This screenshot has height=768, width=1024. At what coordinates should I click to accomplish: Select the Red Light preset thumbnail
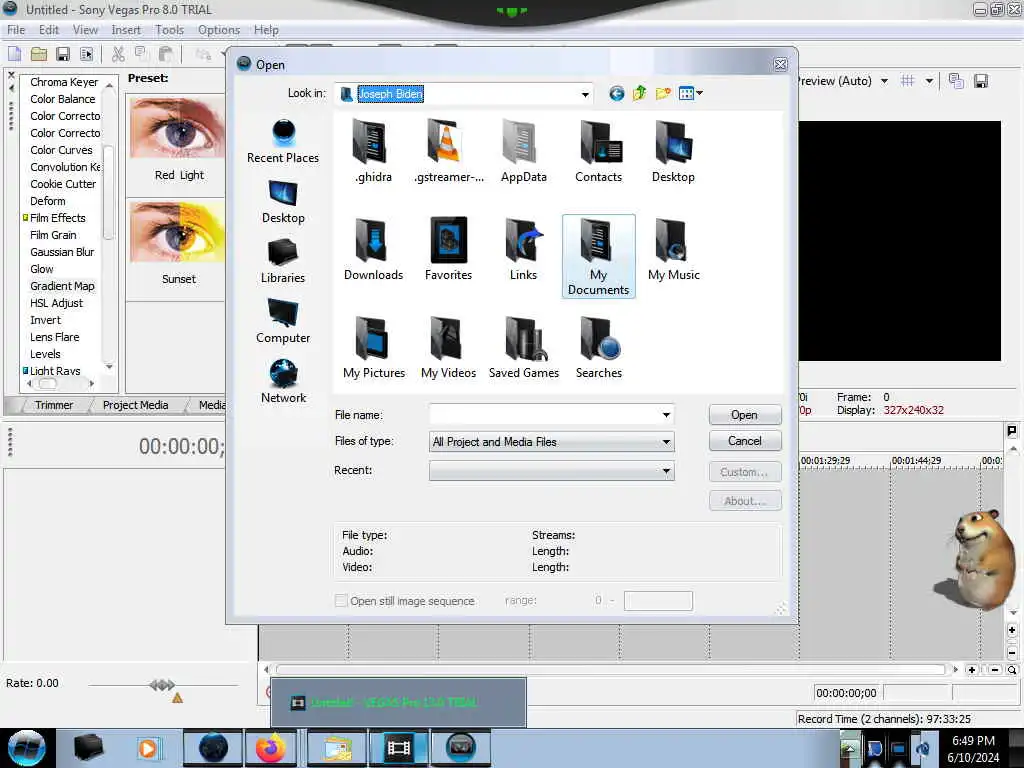pyautogui.click(x=178, y=128)
